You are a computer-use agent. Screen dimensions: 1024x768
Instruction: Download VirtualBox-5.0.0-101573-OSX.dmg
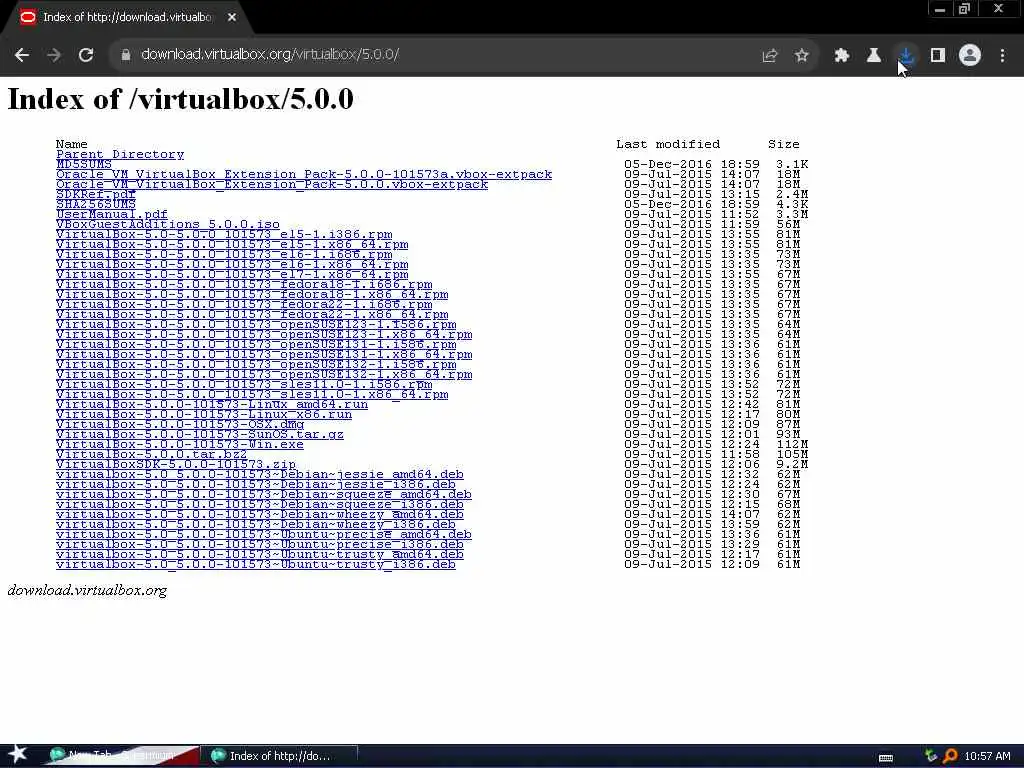click(180, 424)
